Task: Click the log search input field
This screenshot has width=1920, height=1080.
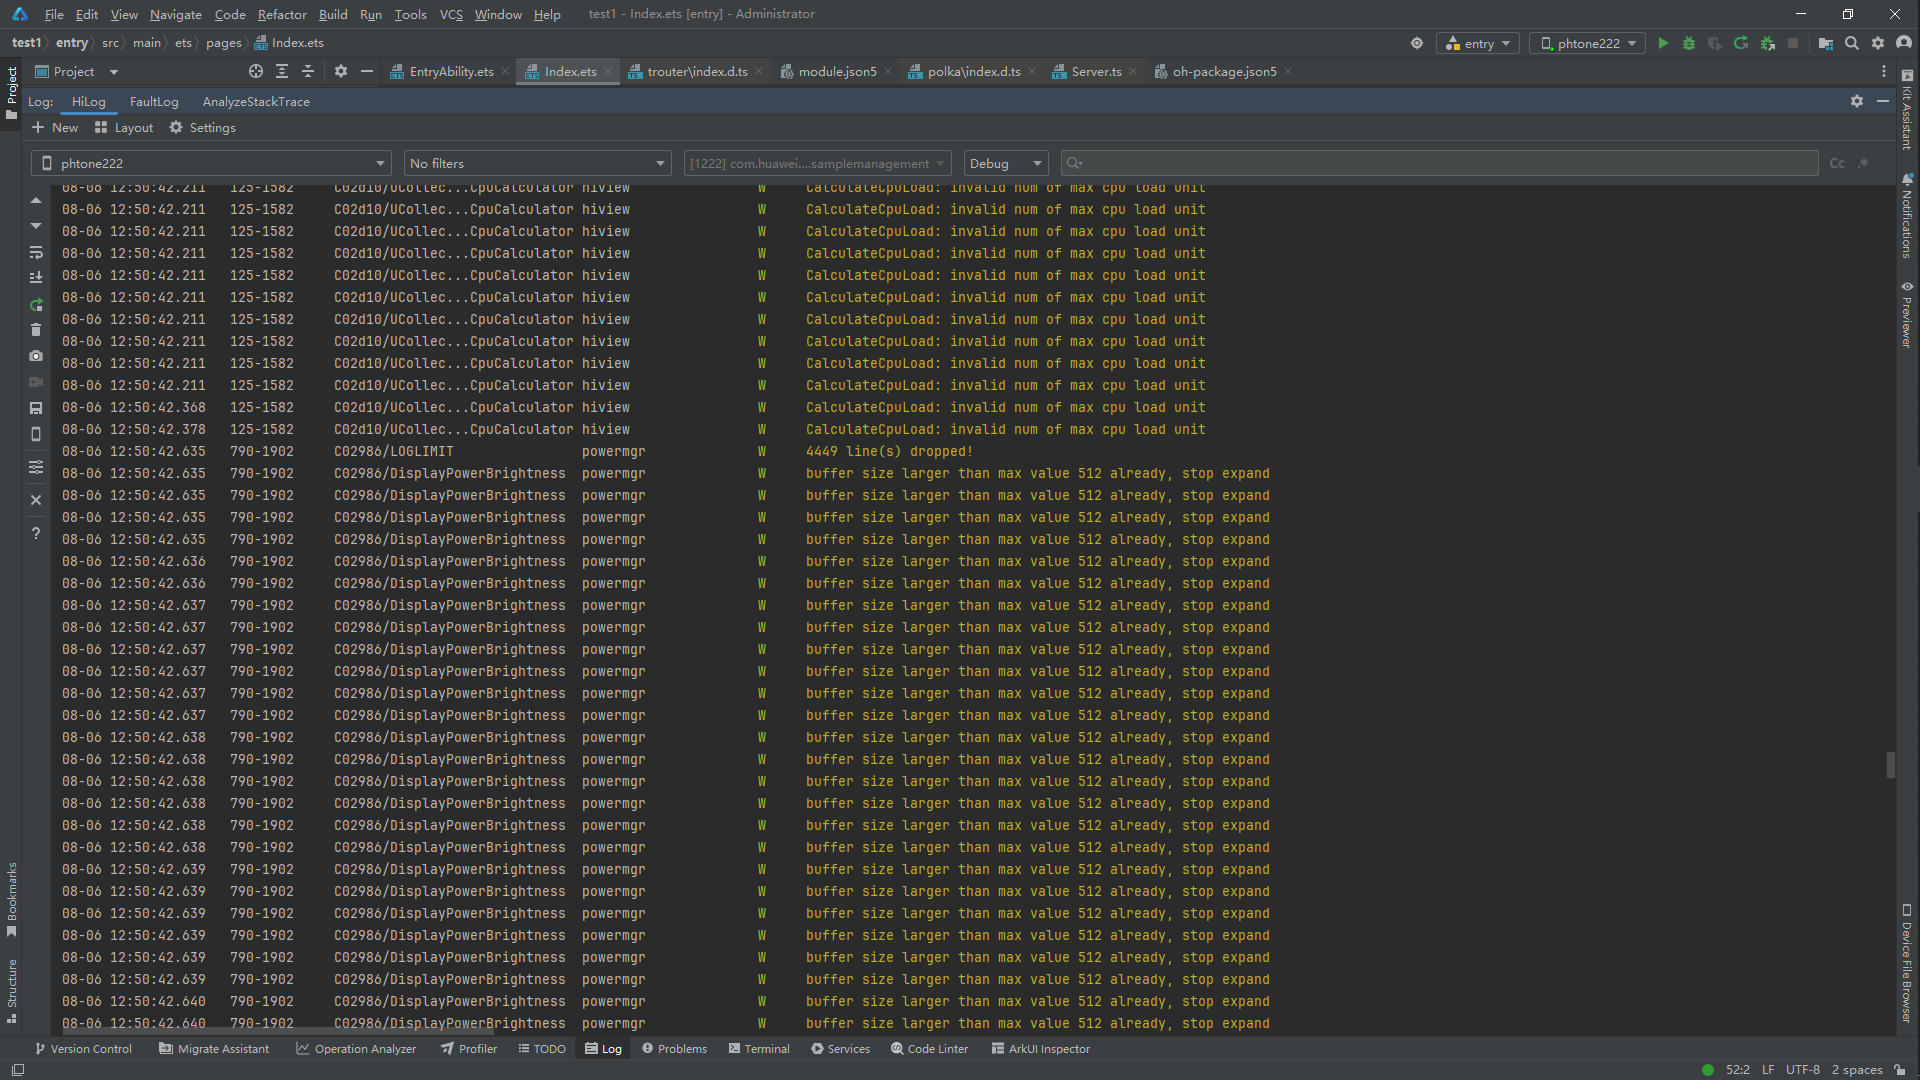Action: [1440, 163]
